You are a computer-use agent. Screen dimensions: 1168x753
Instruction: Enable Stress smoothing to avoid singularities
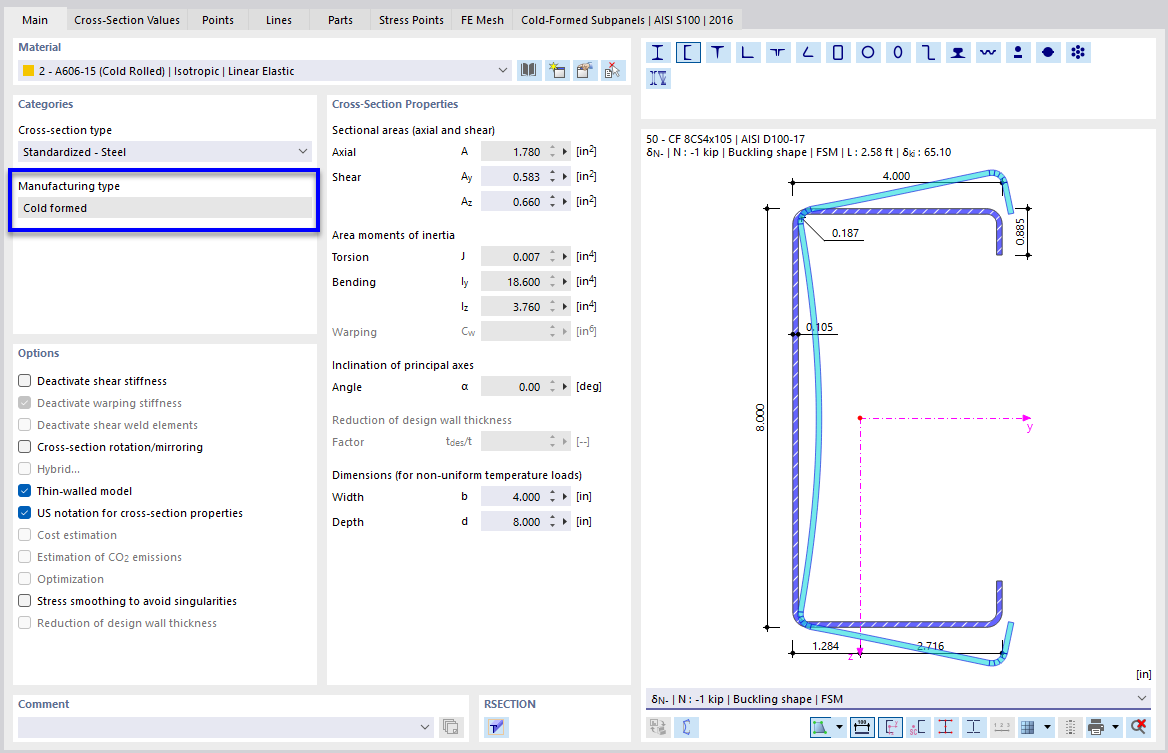click(25, 601)
